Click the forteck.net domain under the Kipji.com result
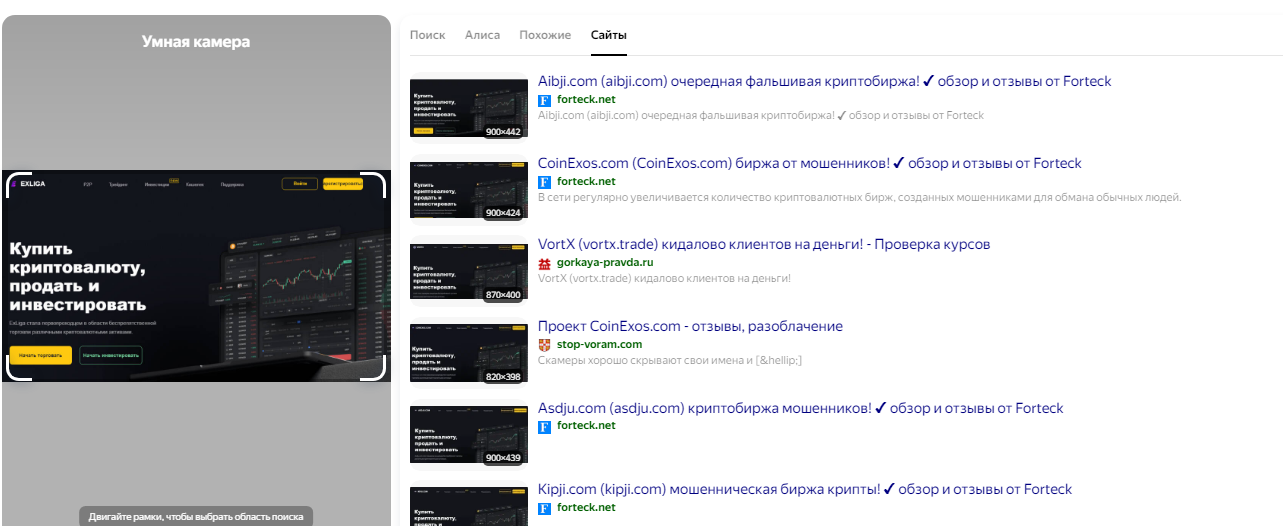Viewport: 1283px width, 526px height. click(586, 508)
